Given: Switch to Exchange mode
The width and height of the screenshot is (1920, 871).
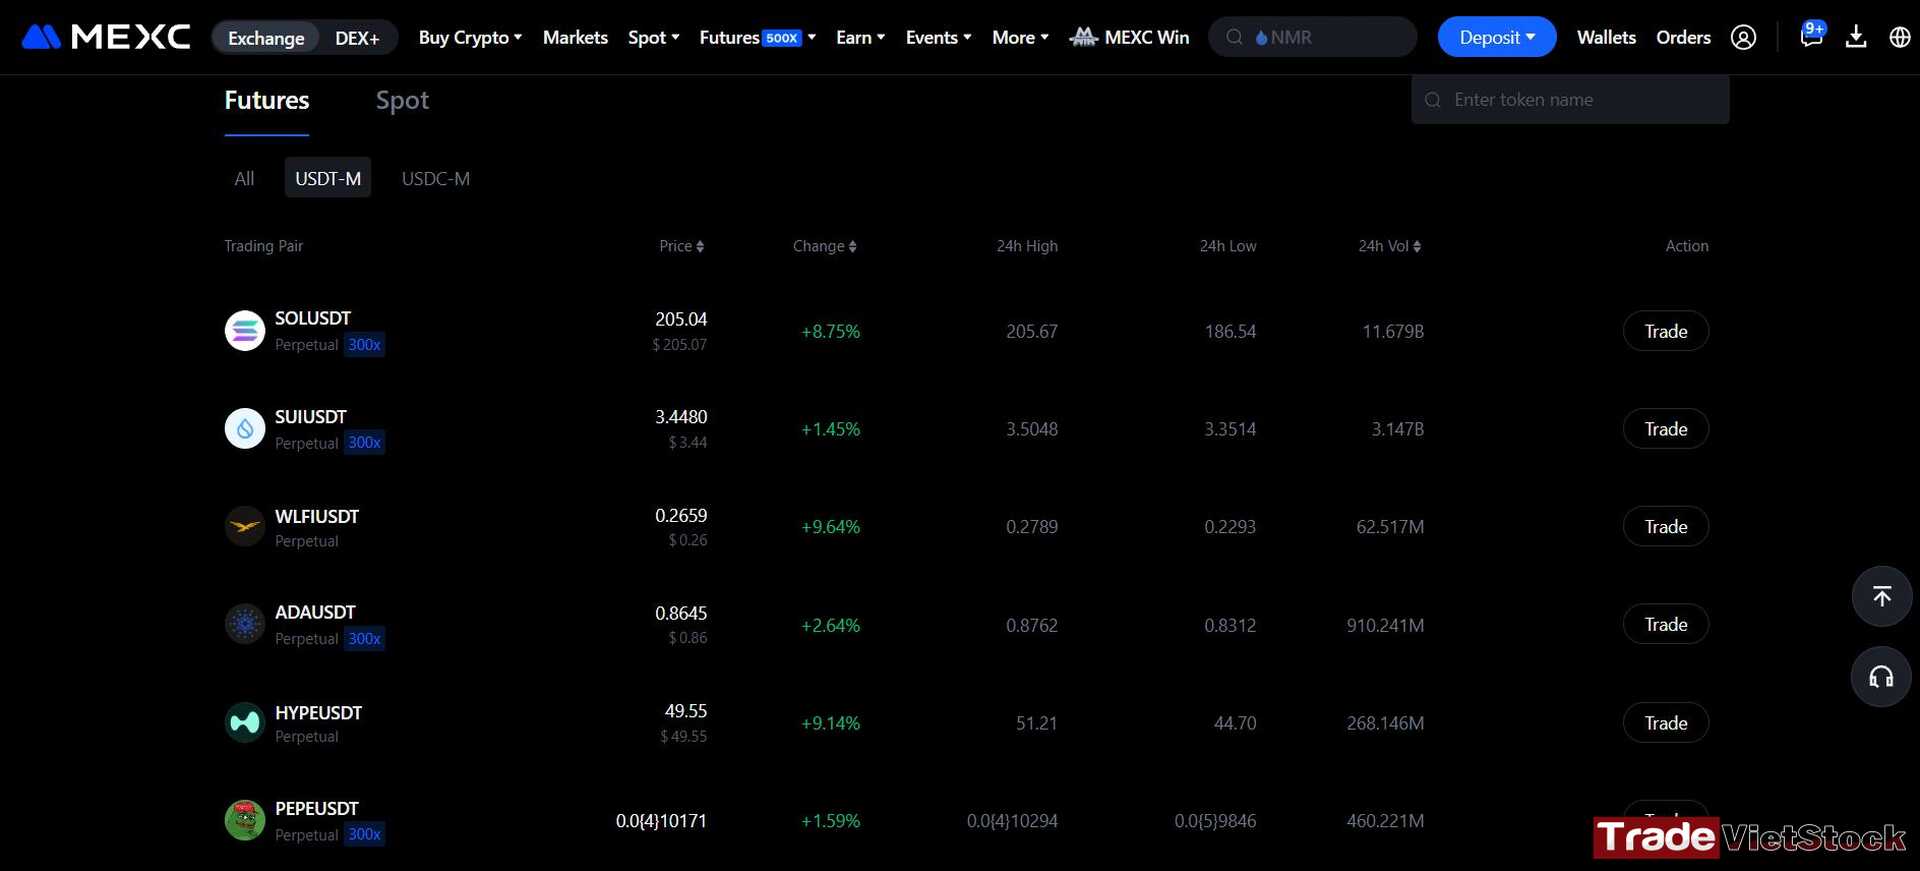Looking at the screenshot, I should click(266, 38).
